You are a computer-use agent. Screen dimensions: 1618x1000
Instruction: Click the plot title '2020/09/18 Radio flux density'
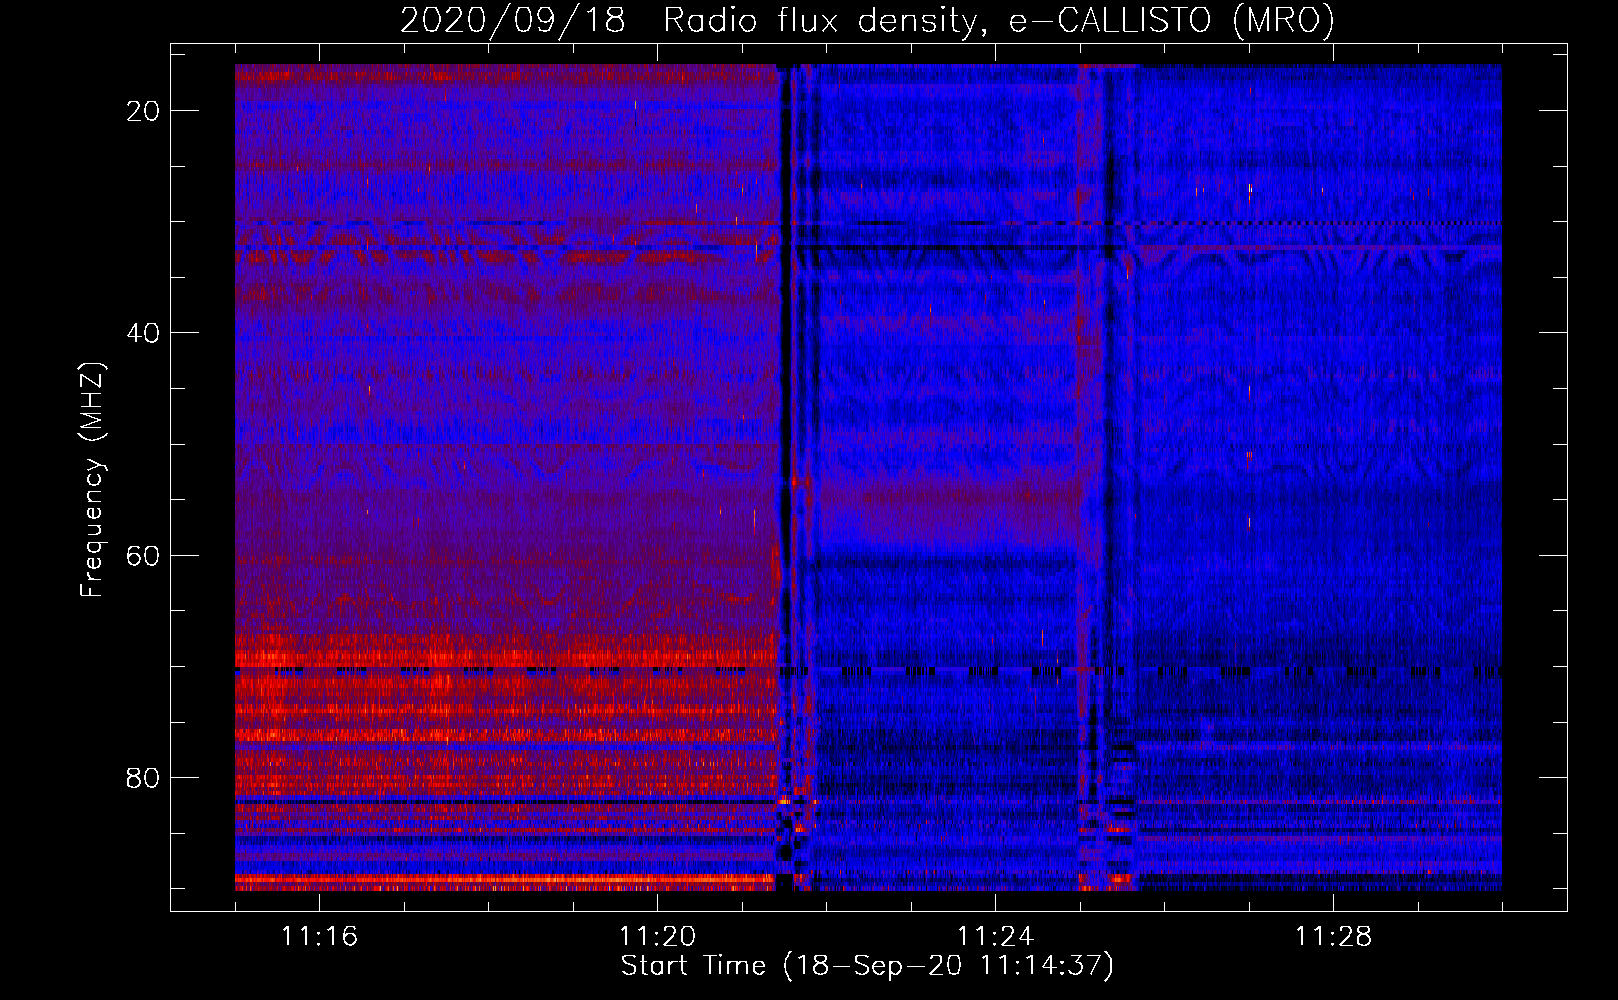pyautogui.click(x=867, y=21)
